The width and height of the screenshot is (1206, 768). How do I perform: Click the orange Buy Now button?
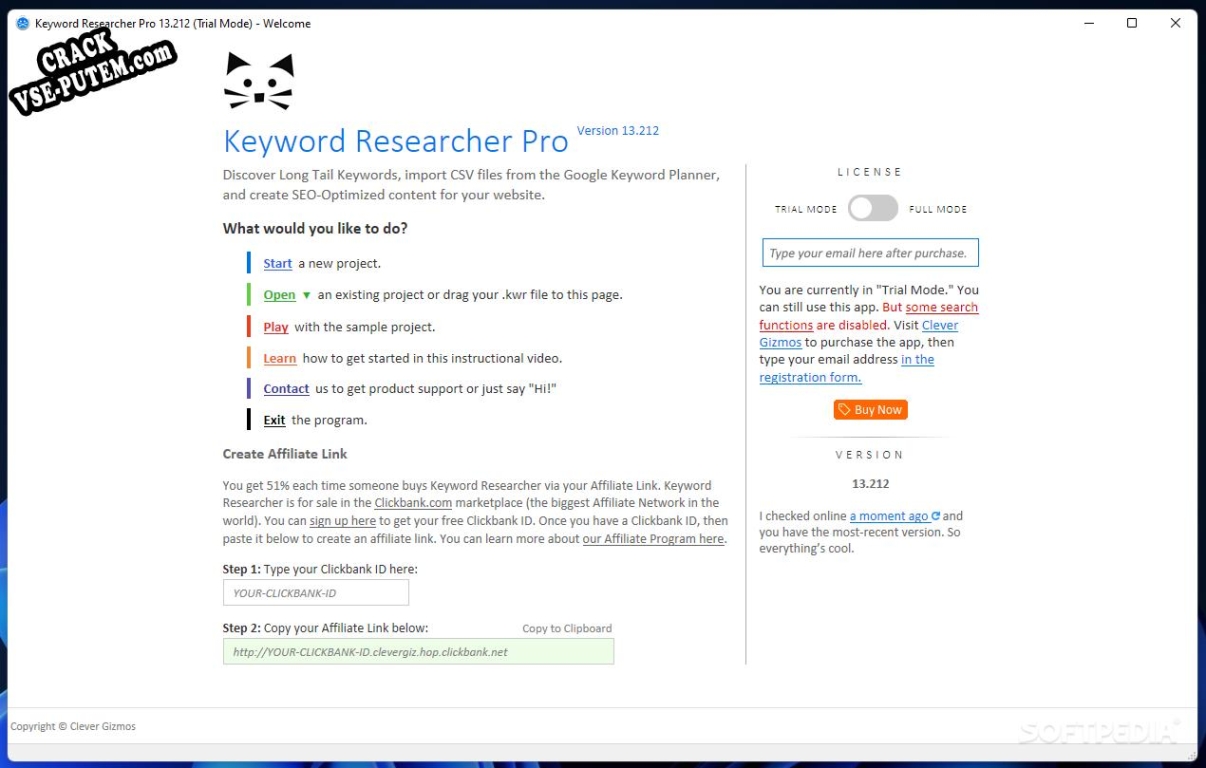pyautogui.click(x=871, y=409)
